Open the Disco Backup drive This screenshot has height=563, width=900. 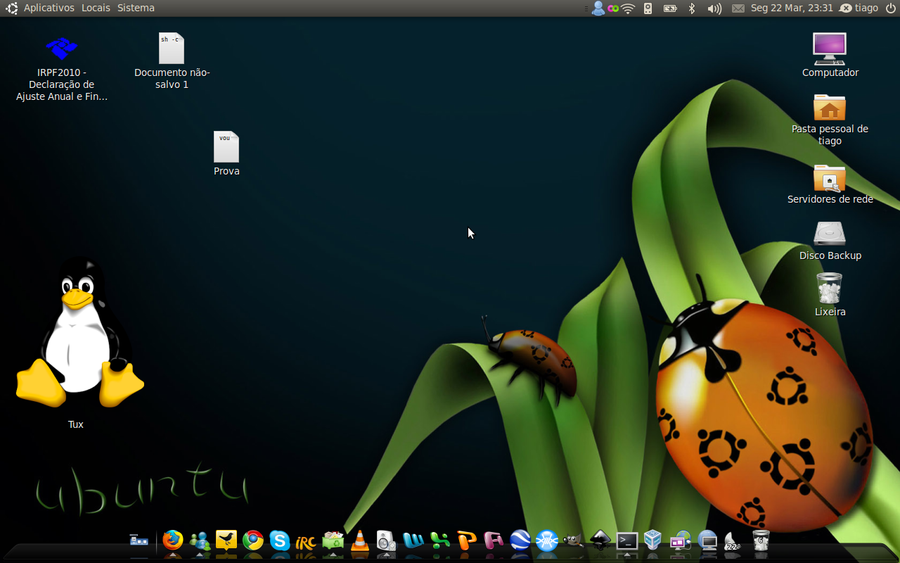pos(829,240)
